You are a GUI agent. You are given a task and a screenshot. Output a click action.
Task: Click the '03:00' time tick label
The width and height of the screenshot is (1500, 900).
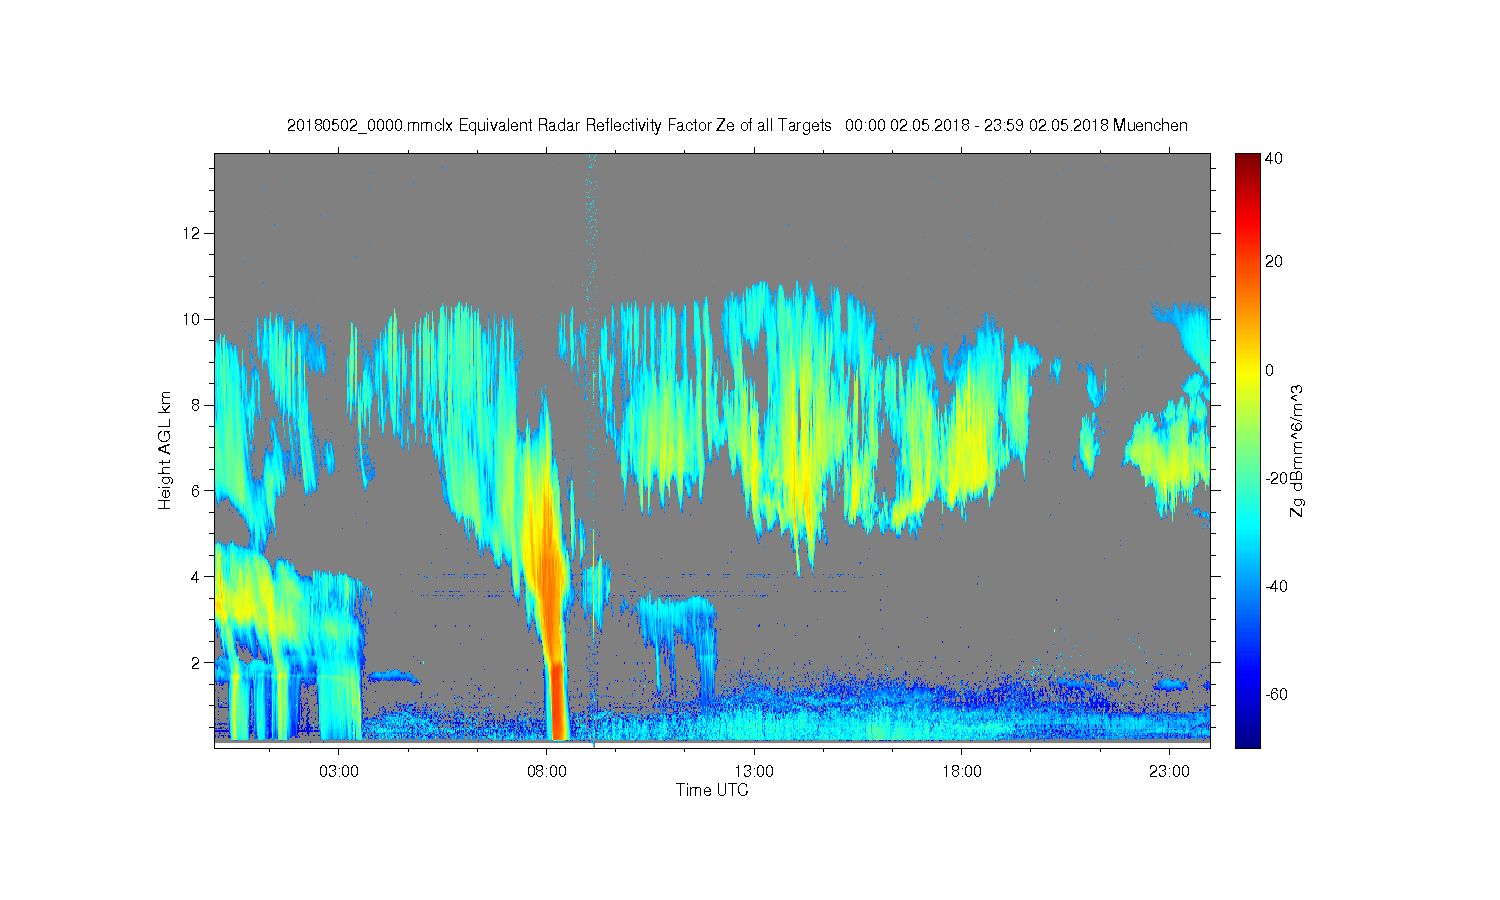coord(339,772)
